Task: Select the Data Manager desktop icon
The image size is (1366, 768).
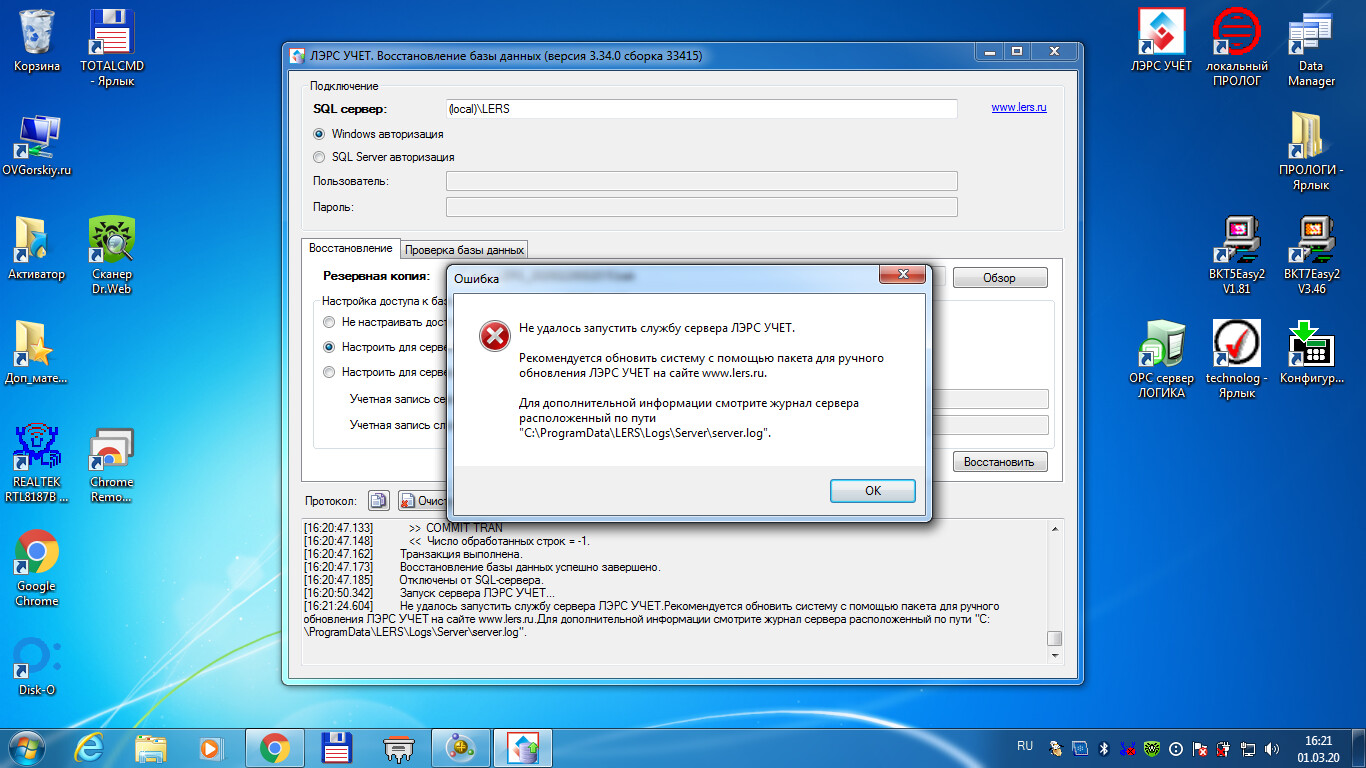Action: coord(1311,47)
